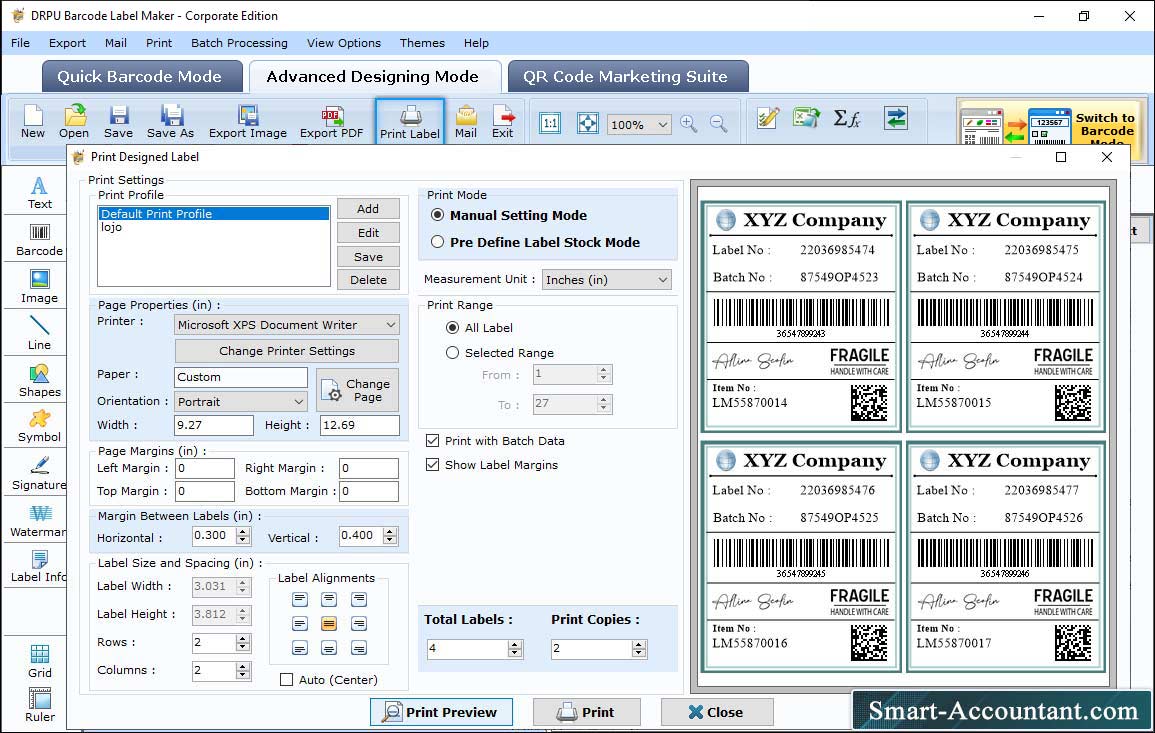Click the Add print profile button
1155x733 pixels.
coord(368,208)
